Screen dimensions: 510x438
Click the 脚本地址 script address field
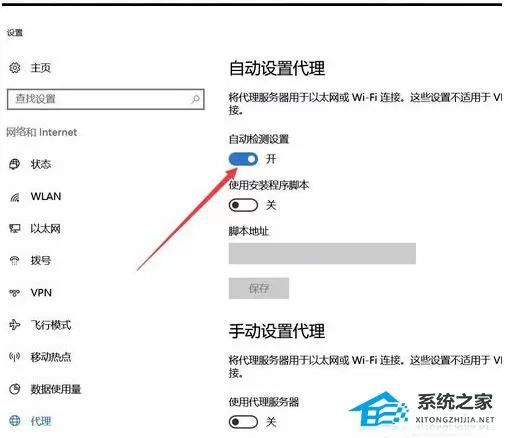322,253
